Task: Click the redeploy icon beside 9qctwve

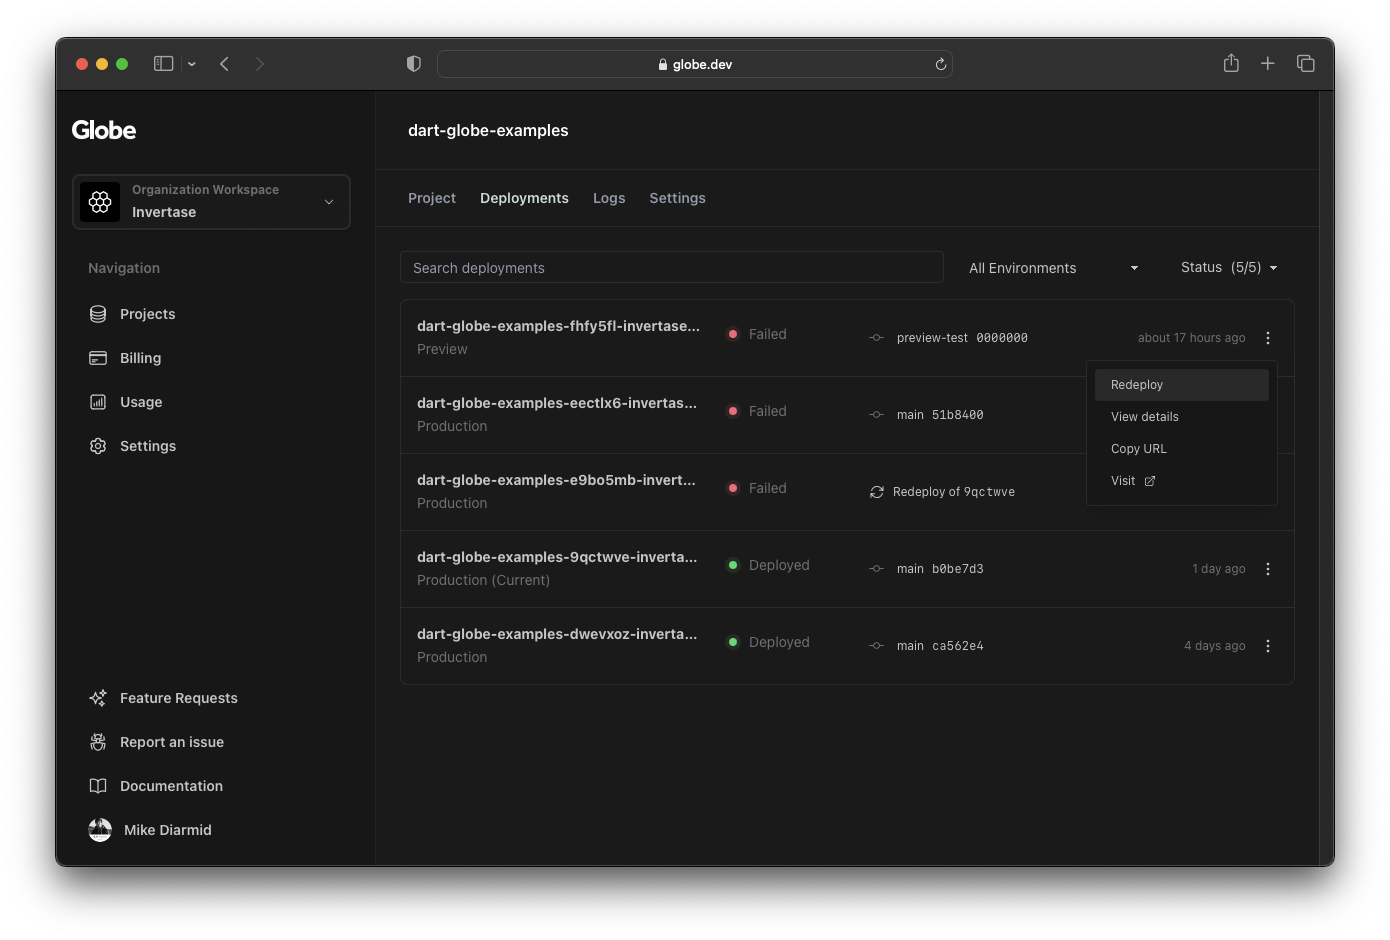Action: tap(877, 492)
